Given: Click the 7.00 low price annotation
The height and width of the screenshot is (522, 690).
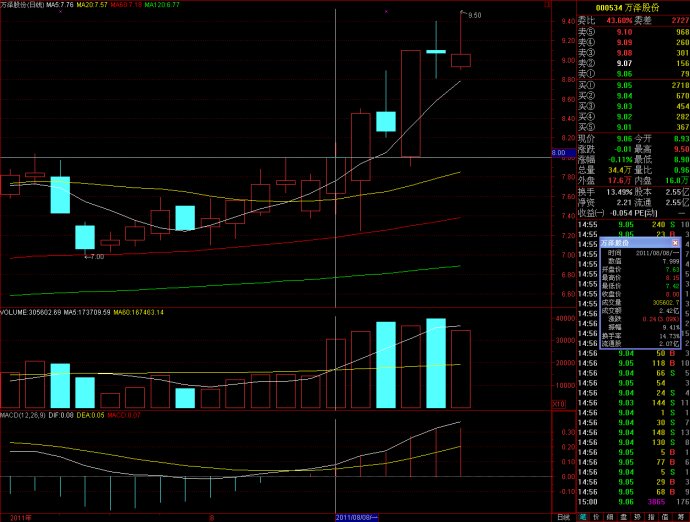Looking at the screenshot, I should coord(97,257).
